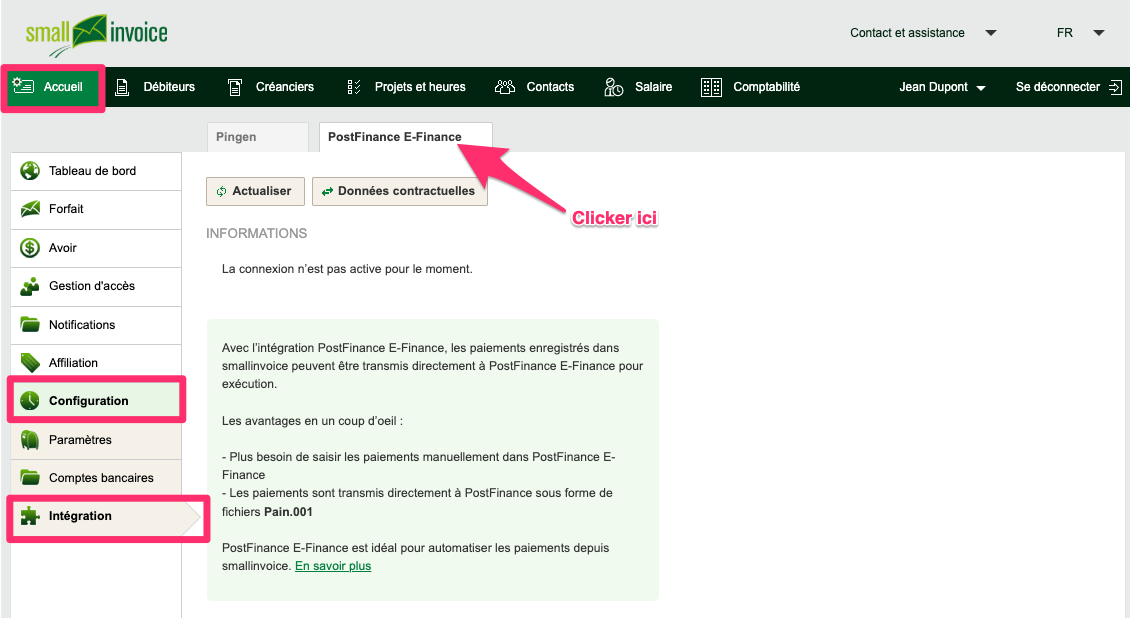Open Tableau de bord in sidebar
This screenshot has height=618, width=1130.
click(x=96, y=171)
